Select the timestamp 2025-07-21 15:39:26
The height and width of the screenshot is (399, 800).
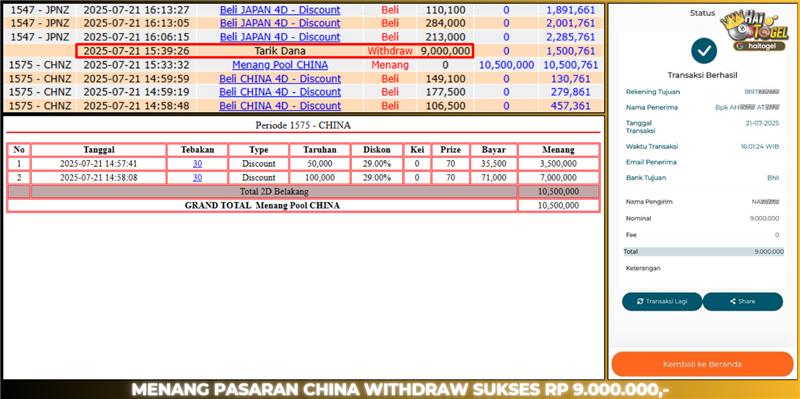pos(136,51)
